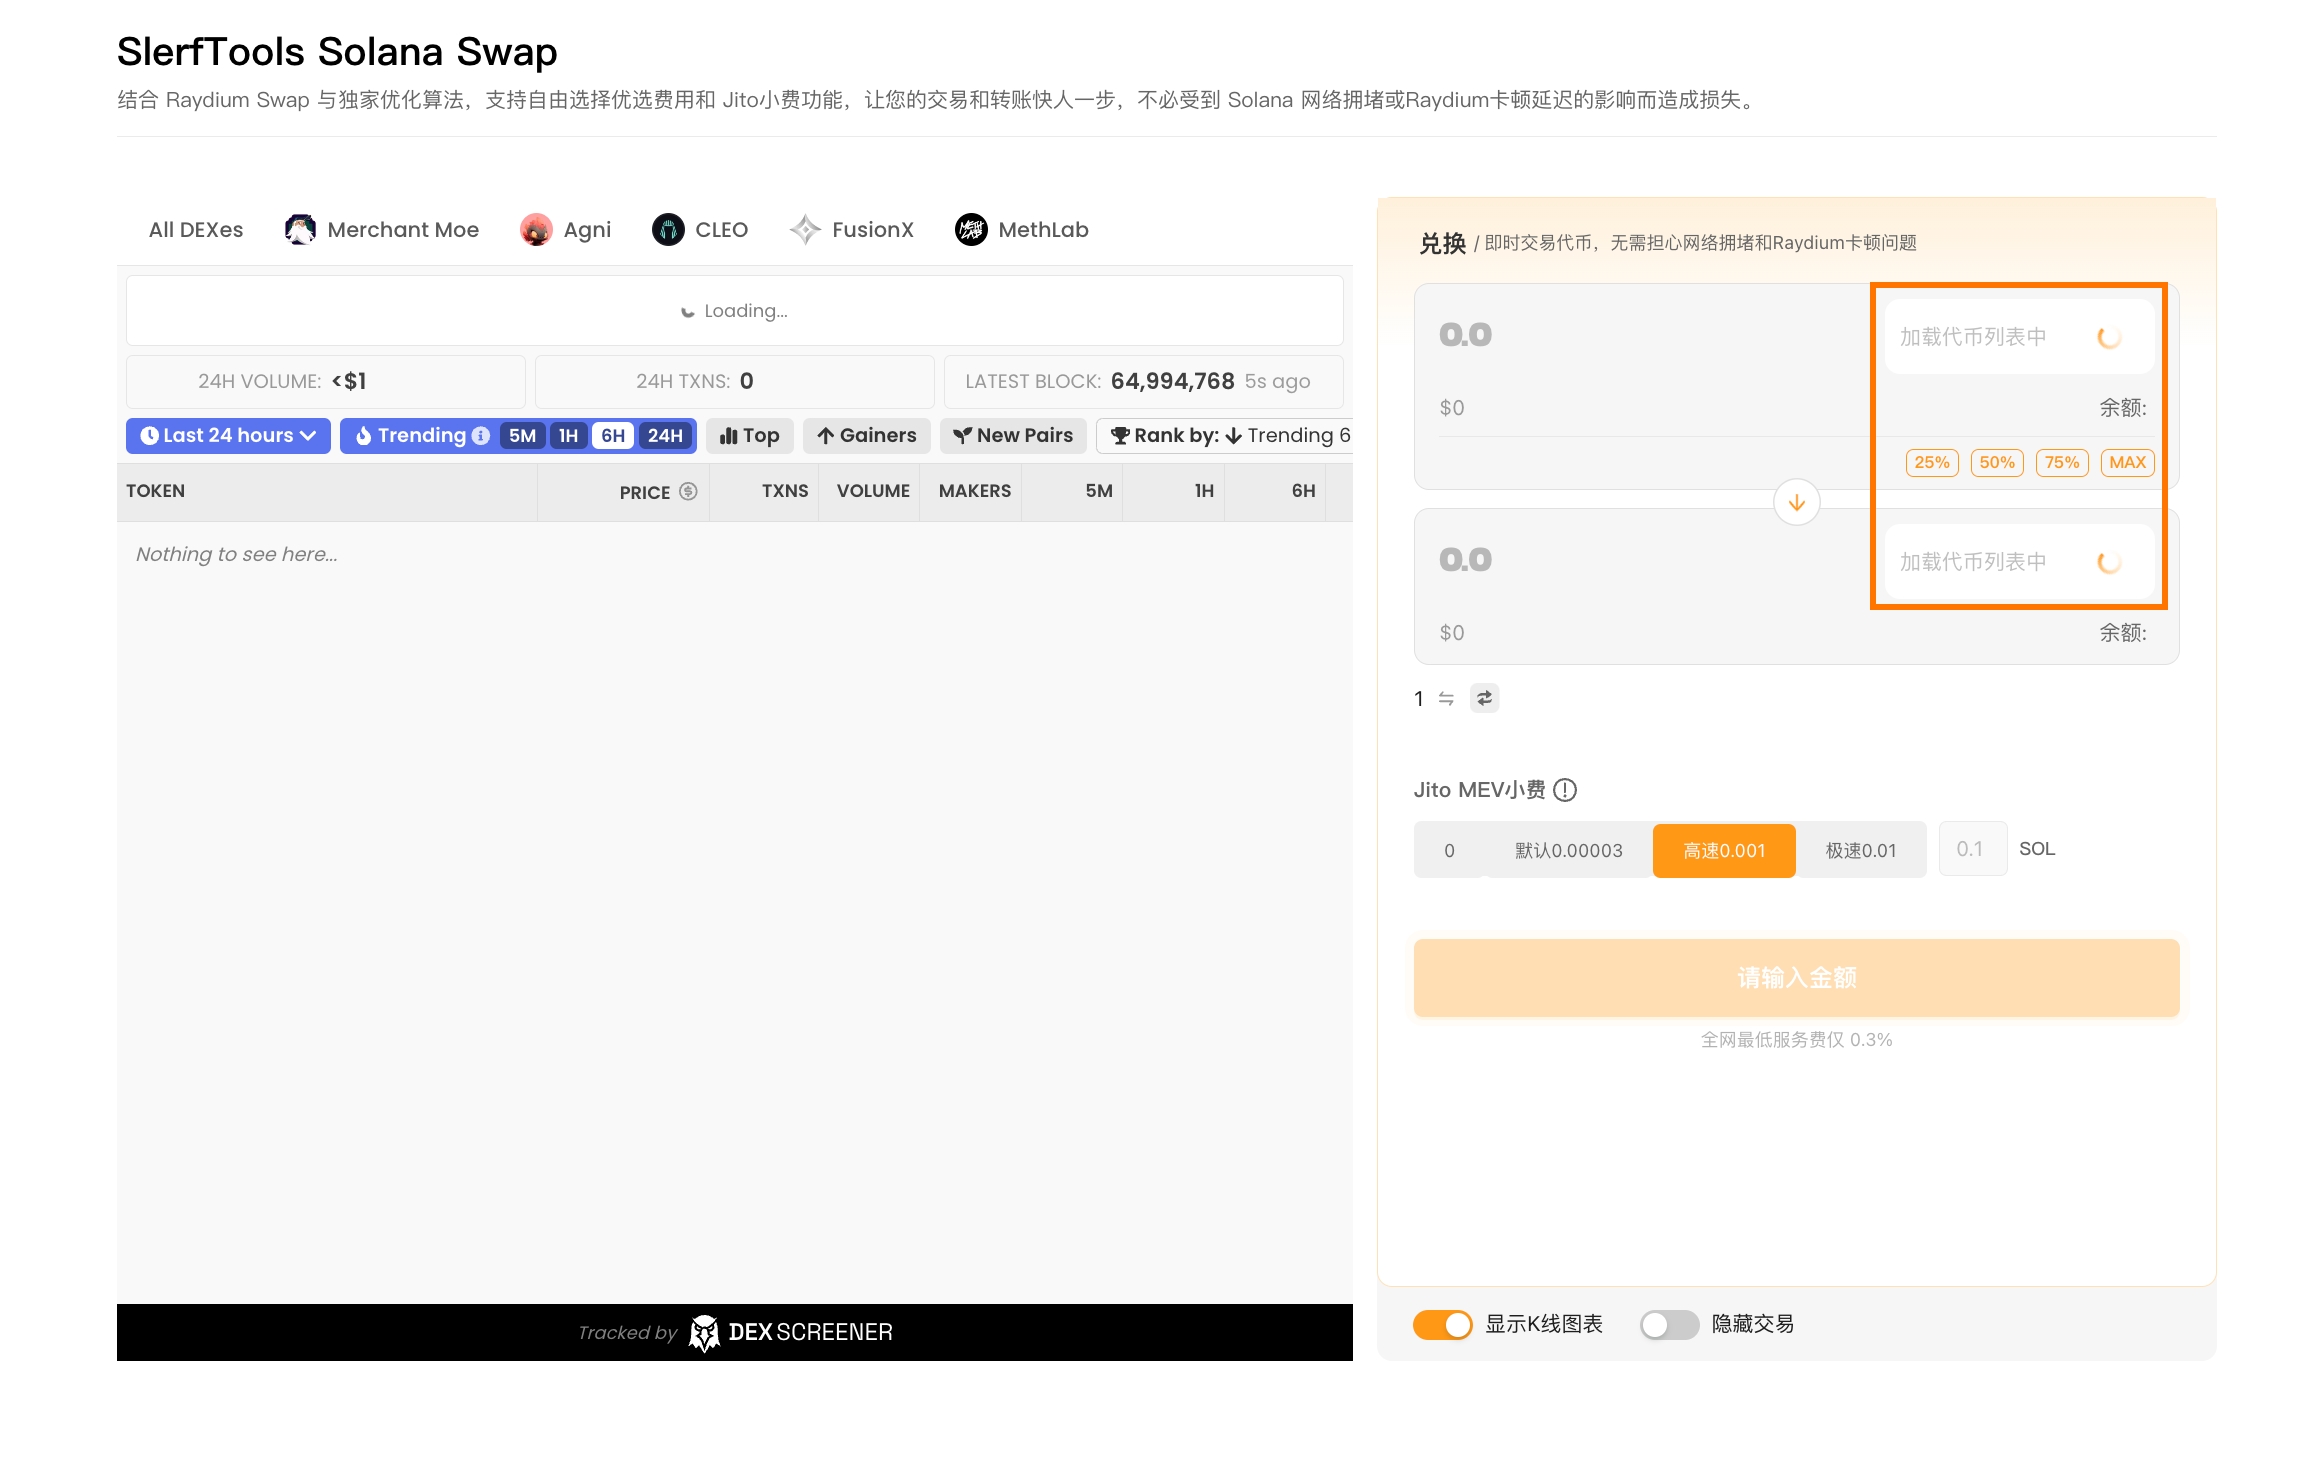Screen dimensions: 2298x1478
Task: Expand the Last 24 hours dropdown
Action: tap(228, 436)
